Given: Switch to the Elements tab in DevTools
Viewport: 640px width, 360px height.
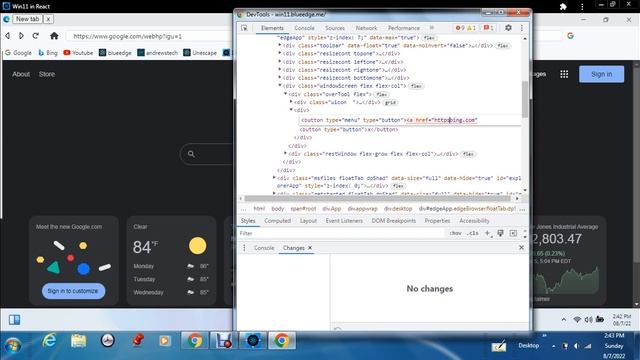Looking at the screenshot, I should click(272, 28).
